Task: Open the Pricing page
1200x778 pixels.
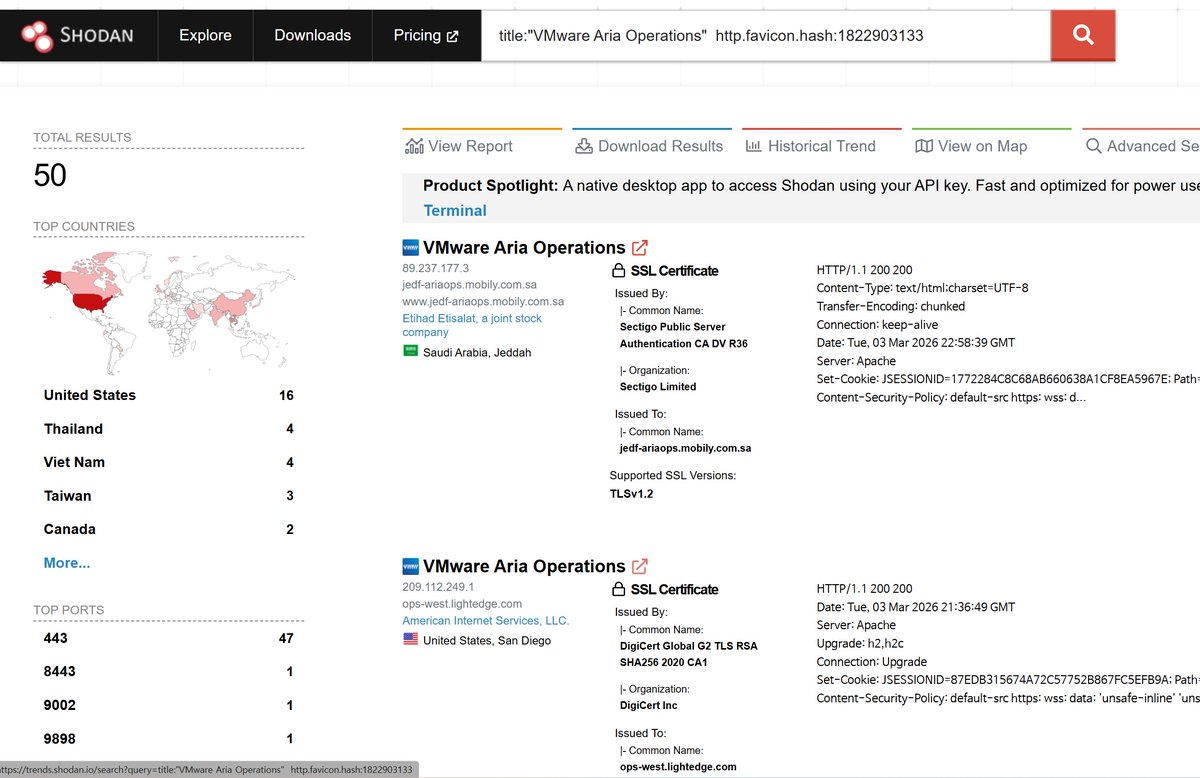Action: (x=426, y=35)
